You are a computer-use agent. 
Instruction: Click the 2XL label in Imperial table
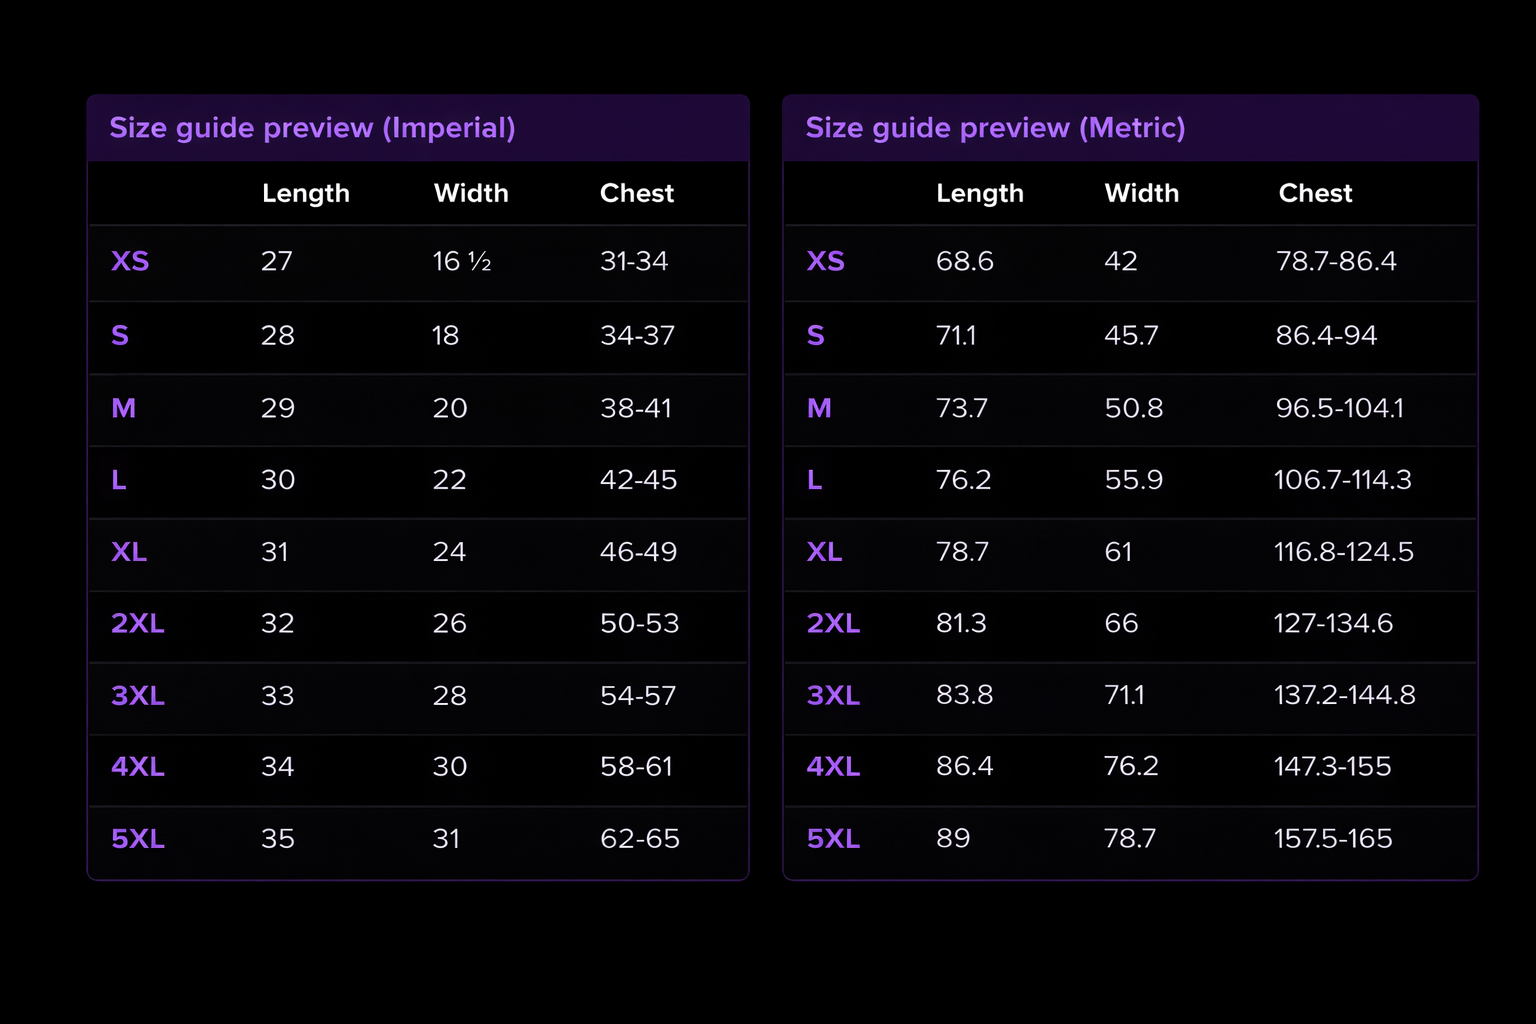tap(138, 623)
